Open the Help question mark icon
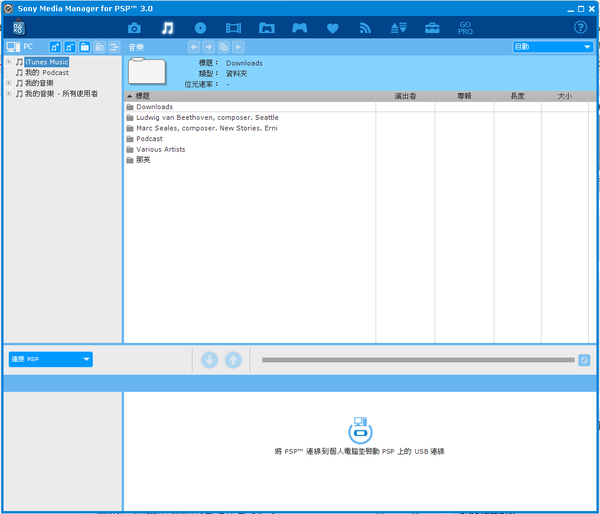 click(x=580, y=27)
